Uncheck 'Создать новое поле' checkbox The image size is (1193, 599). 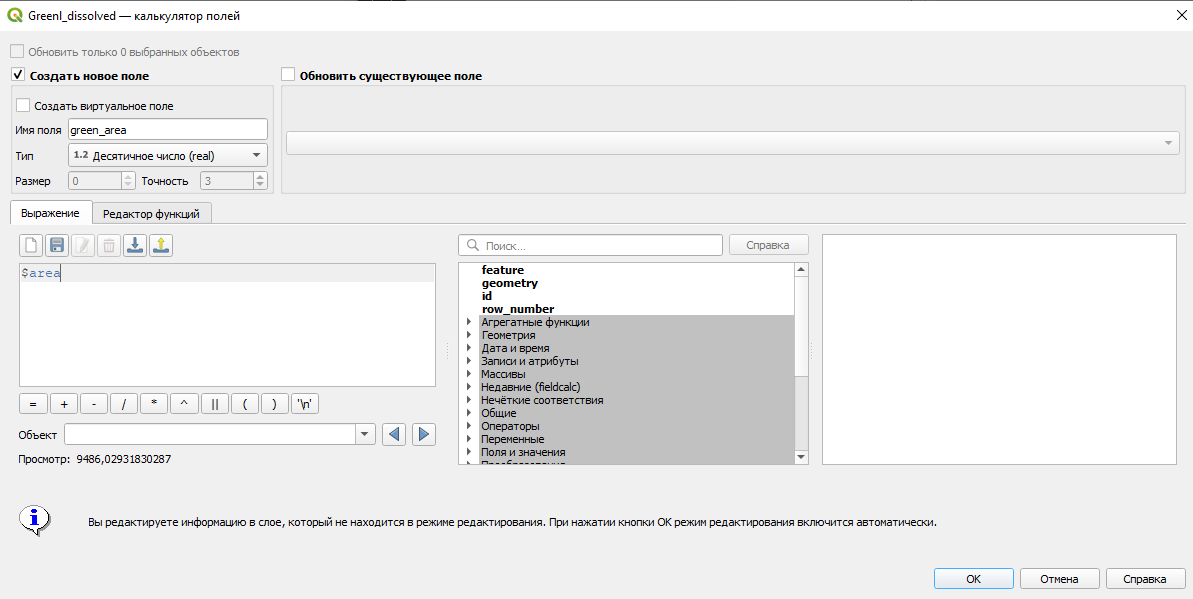tap(18, 75)
